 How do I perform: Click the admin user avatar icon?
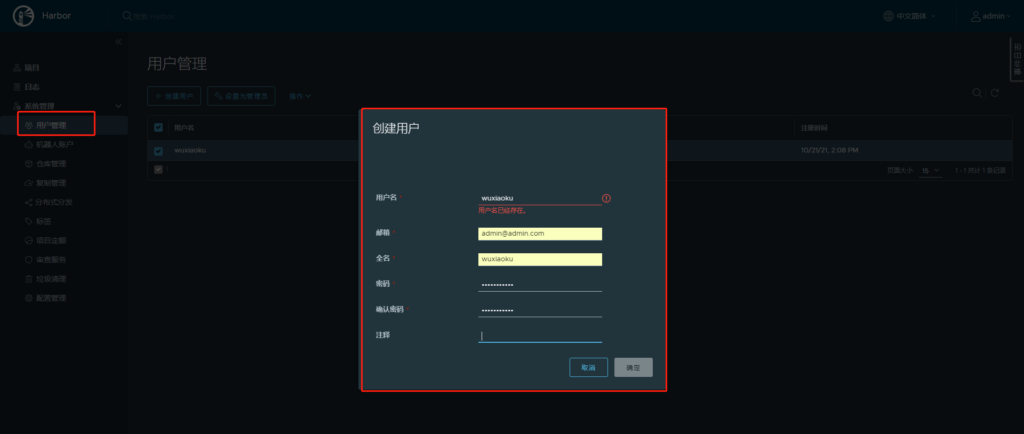[975, 16]
